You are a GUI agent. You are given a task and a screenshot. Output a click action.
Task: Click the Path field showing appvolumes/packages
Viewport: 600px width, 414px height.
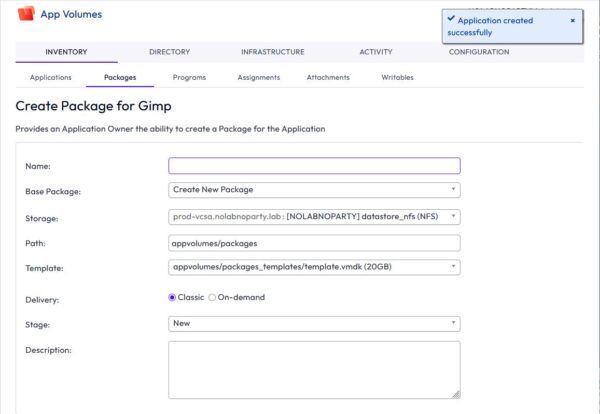tap(314, 243)
